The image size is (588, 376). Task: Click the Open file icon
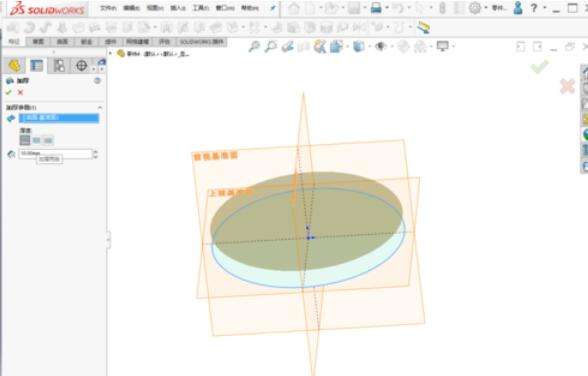click(x=332, y=8)
